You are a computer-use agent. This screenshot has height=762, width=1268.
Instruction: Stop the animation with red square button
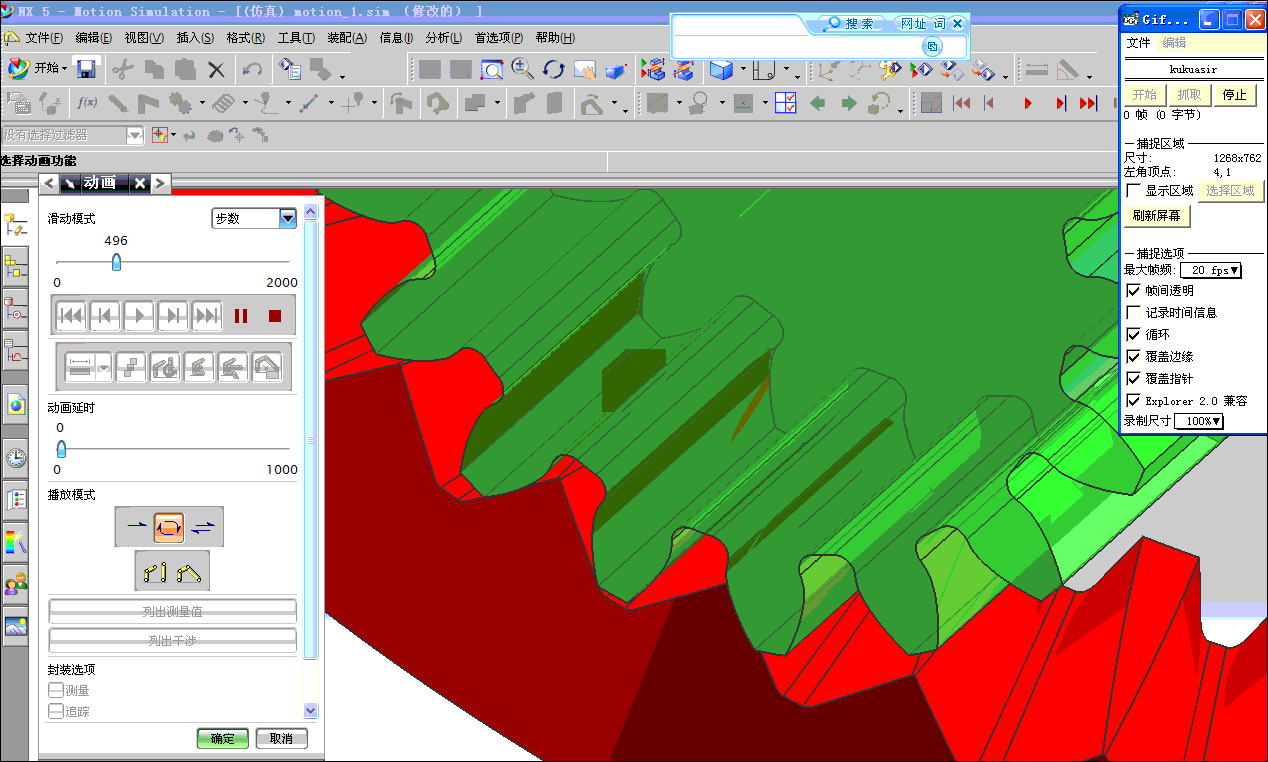[275, 316]
